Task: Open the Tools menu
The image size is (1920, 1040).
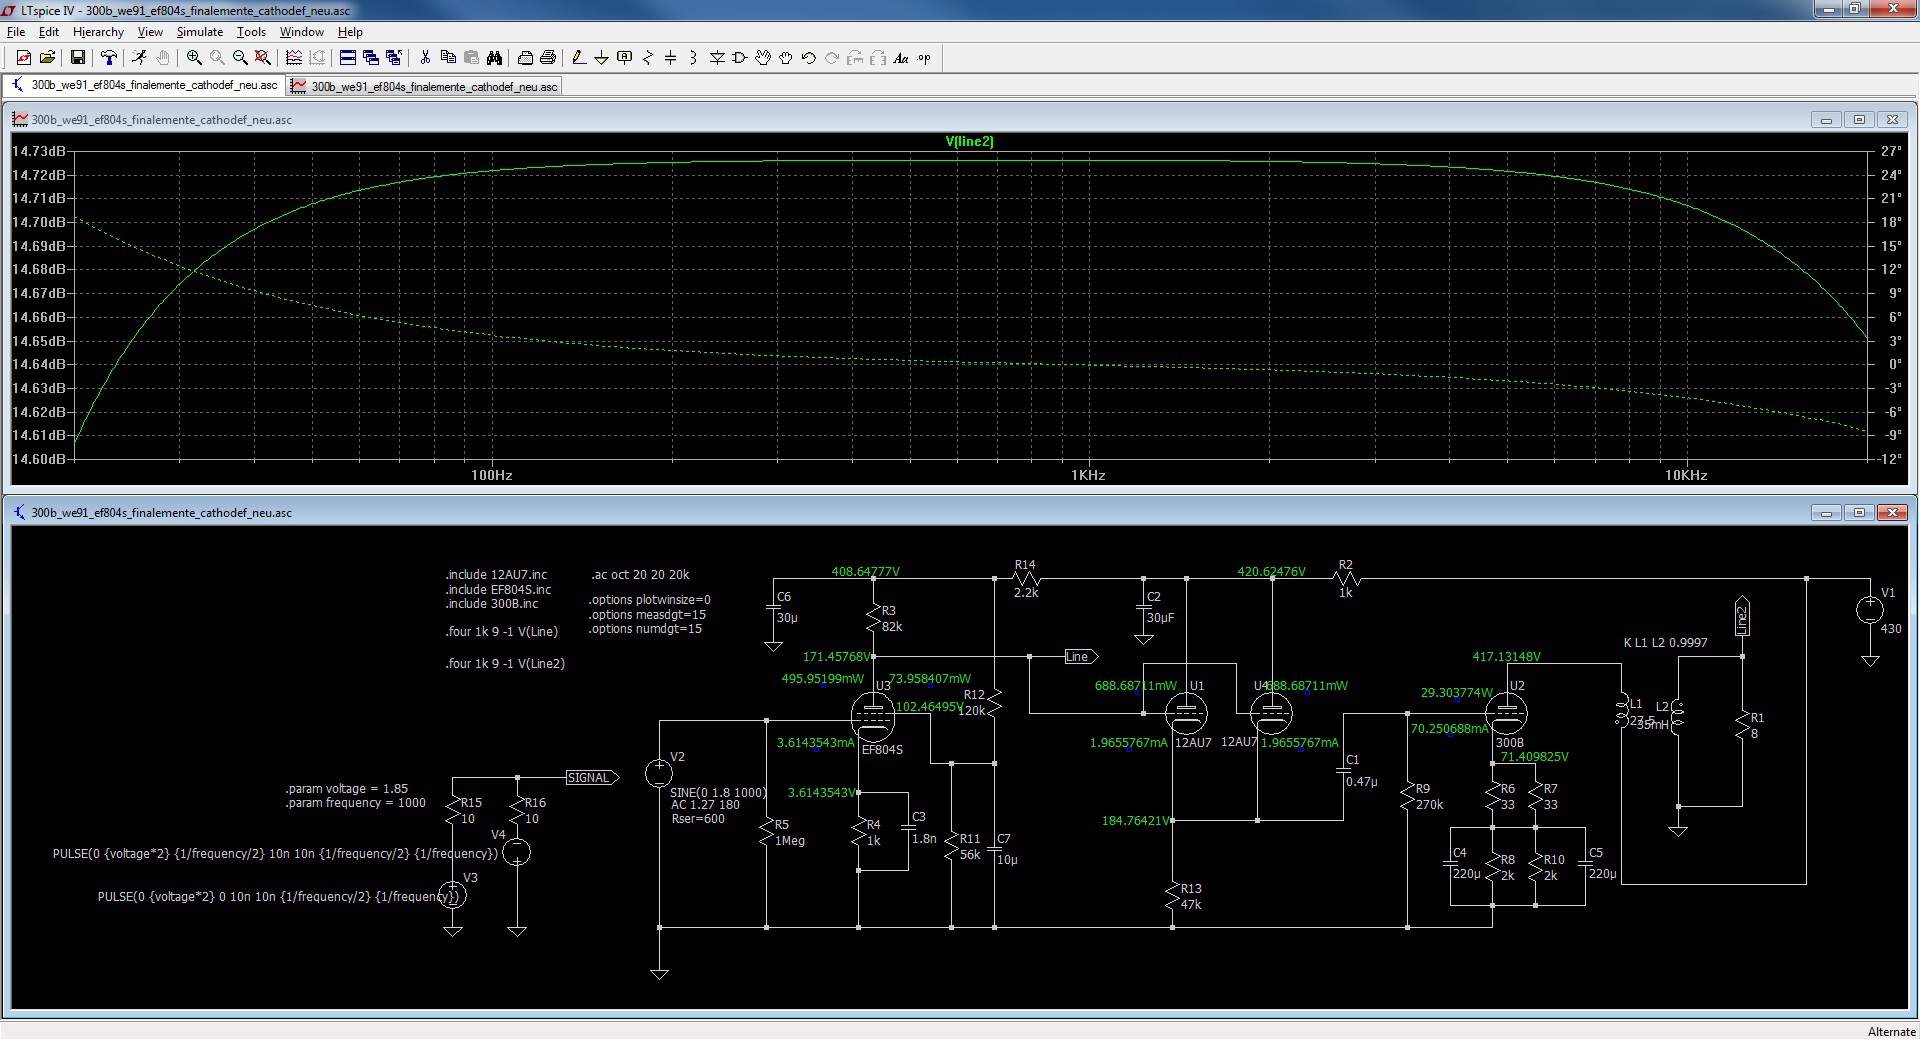Action: pyautogui.click(x=251, y=32)
